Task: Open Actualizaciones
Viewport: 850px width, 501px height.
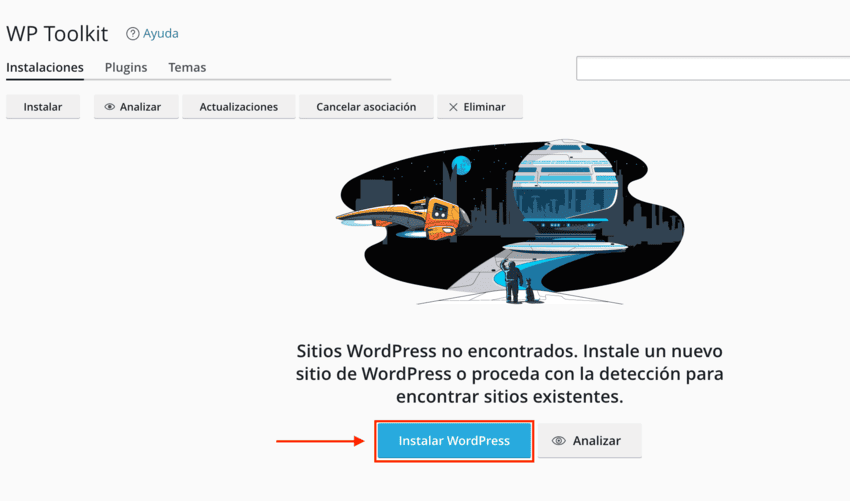Action: coord(239,107)
